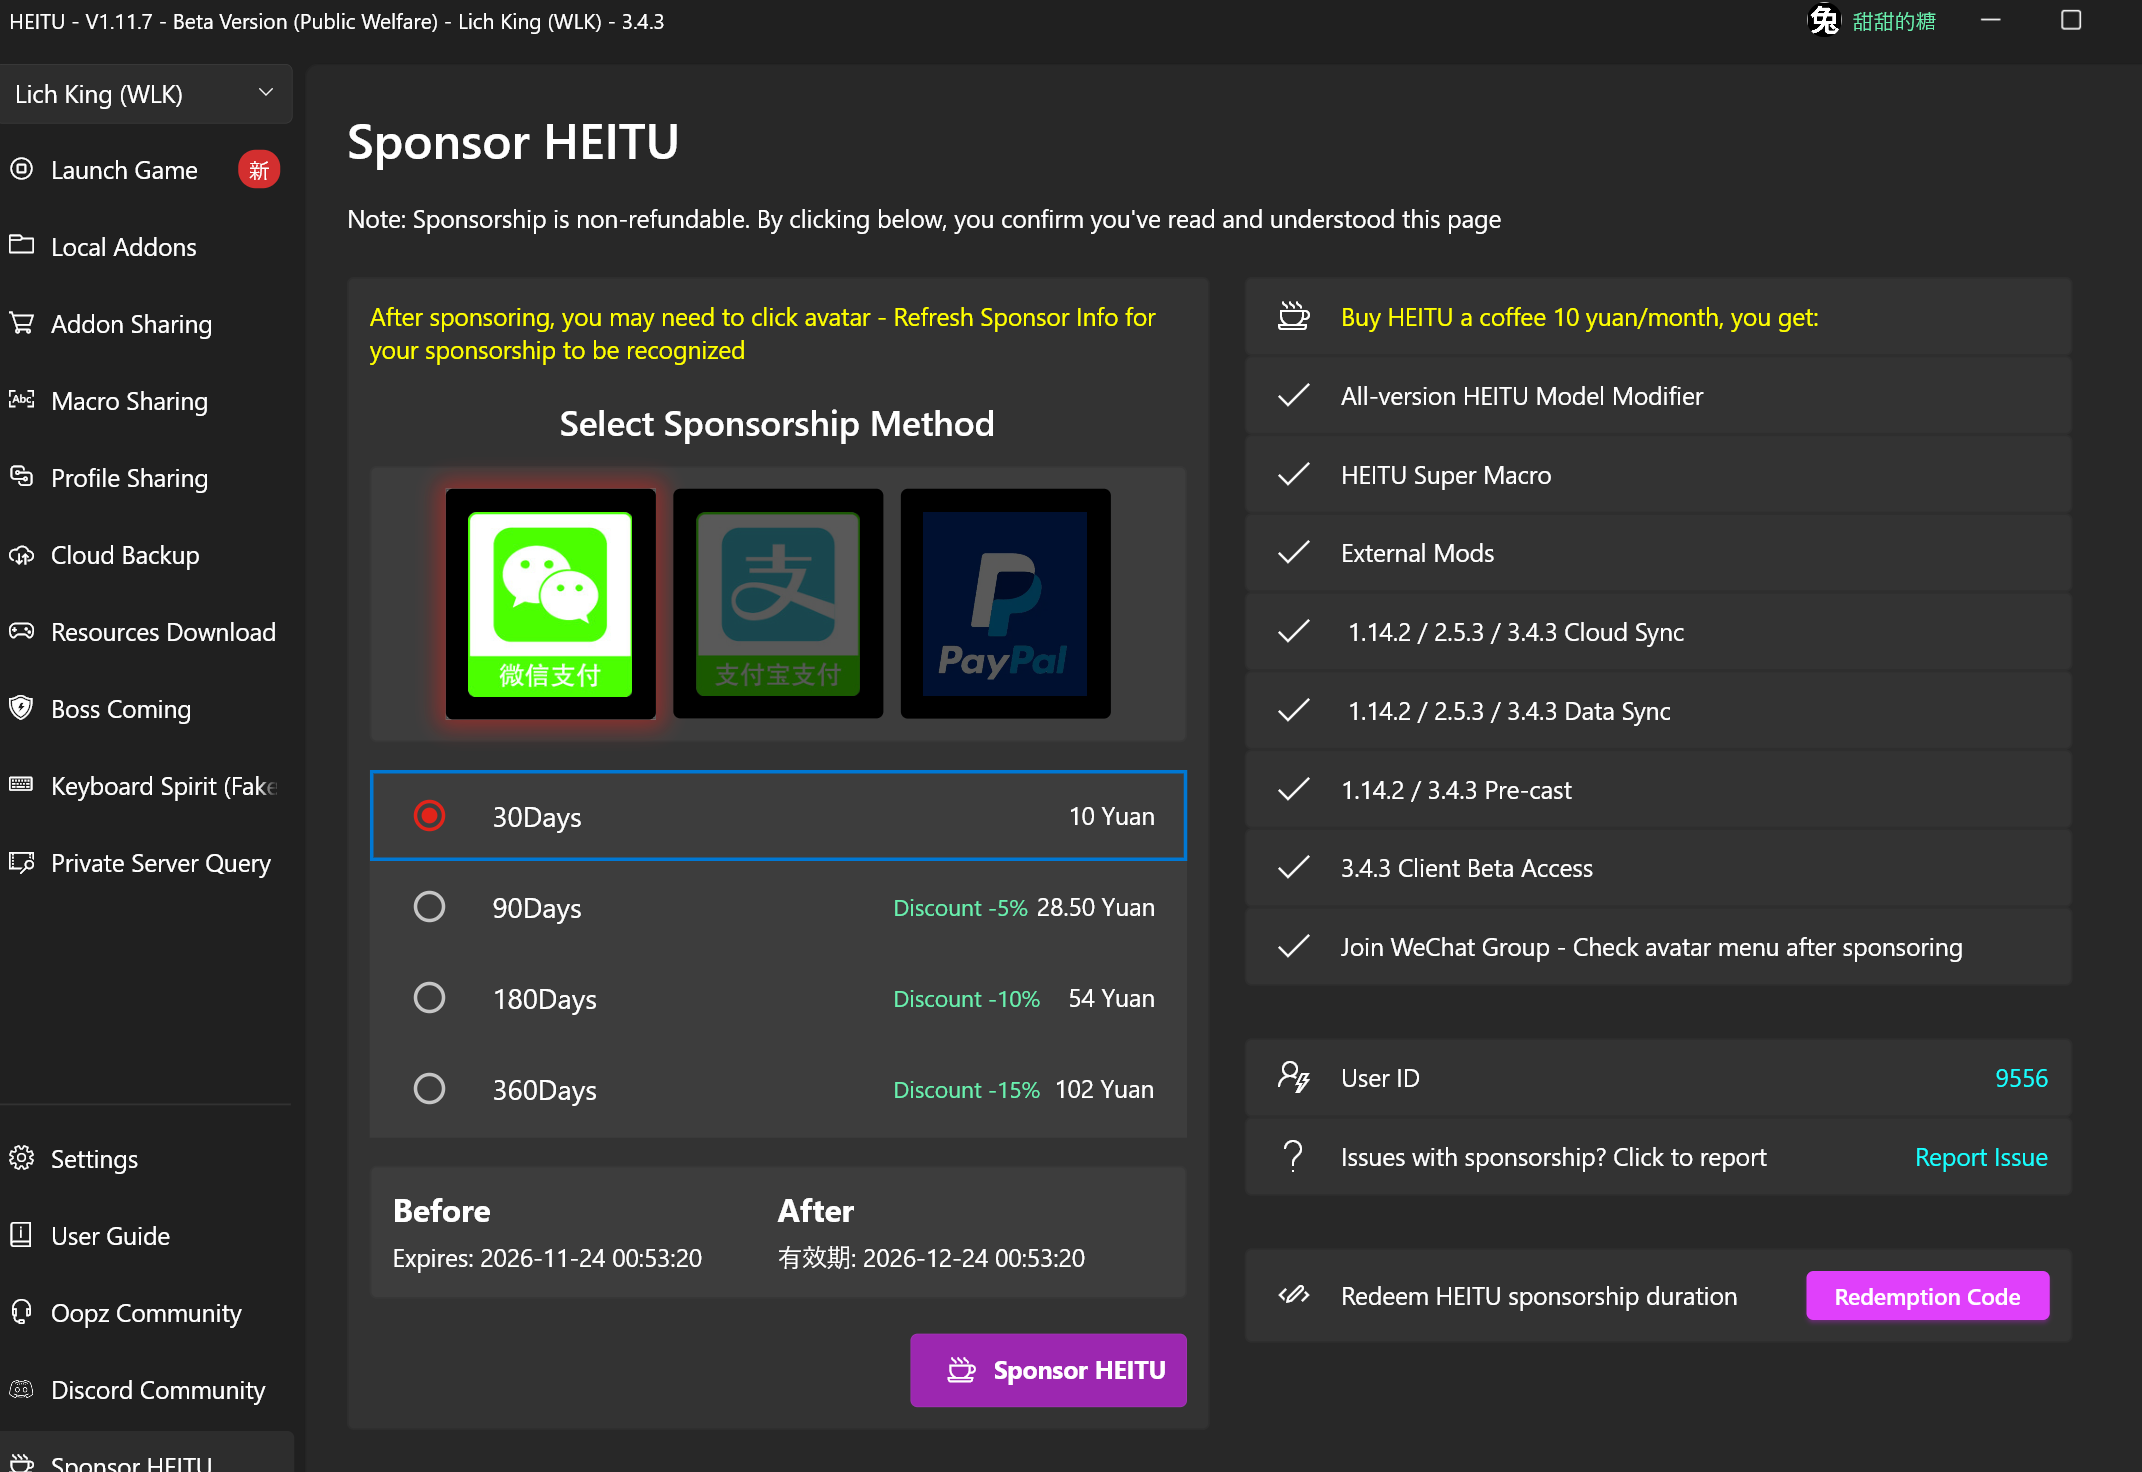The image size is (2142, 1472).
Task: Click the Keyboard Spirit keyboard icon
Action: pos(22,785)
